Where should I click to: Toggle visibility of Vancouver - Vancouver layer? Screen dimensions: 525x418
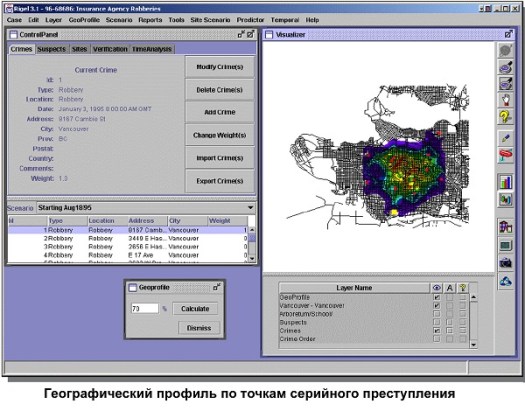437,305
